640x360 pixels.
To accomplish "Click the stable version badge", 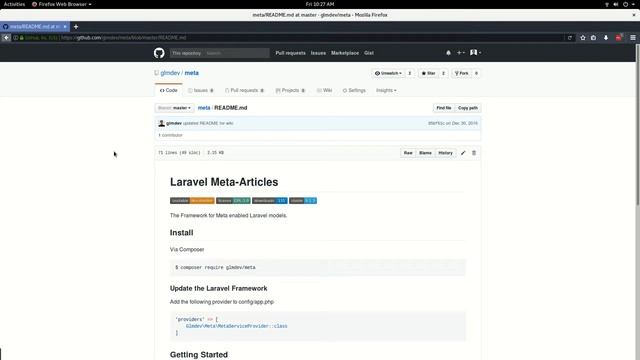I will point(303,200).
